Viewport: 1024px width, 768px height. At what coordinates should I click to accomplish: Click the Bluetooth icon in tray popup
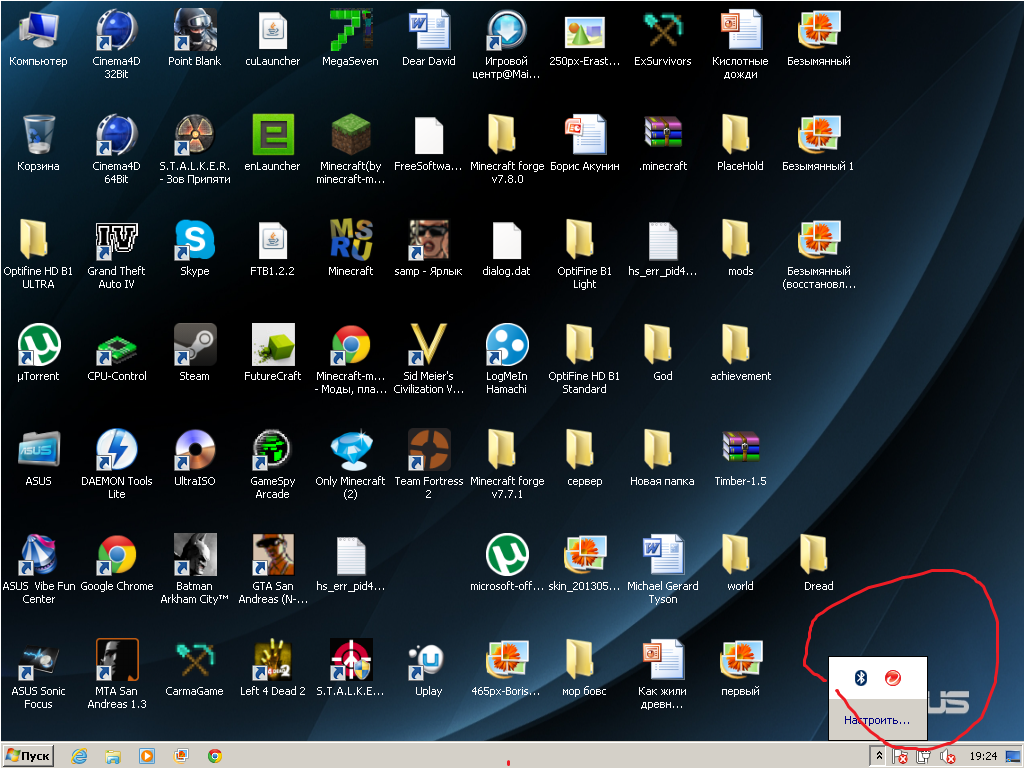861,678
